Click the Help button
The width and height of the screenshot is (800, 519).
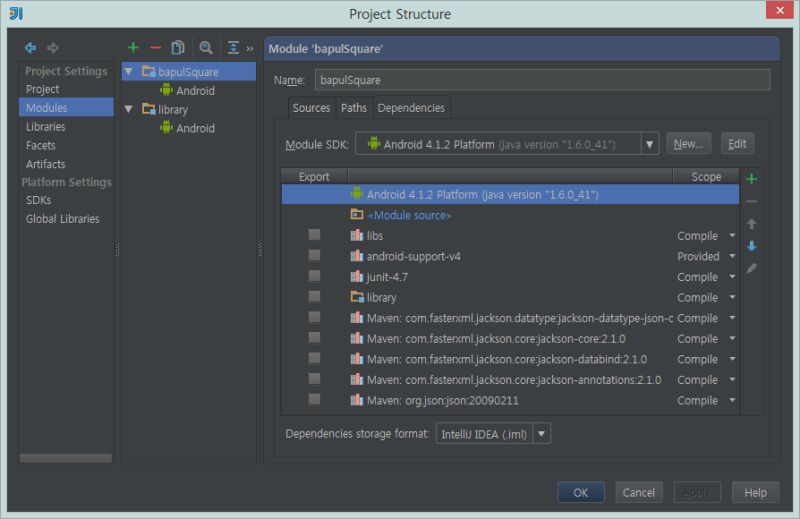coord(755,492)
